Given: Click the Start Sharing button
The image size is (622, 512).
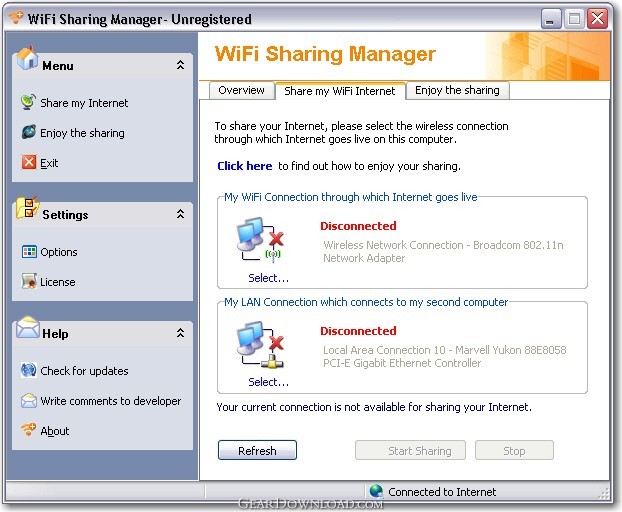Looking at the screenshot, I should (x=411, y=450).
